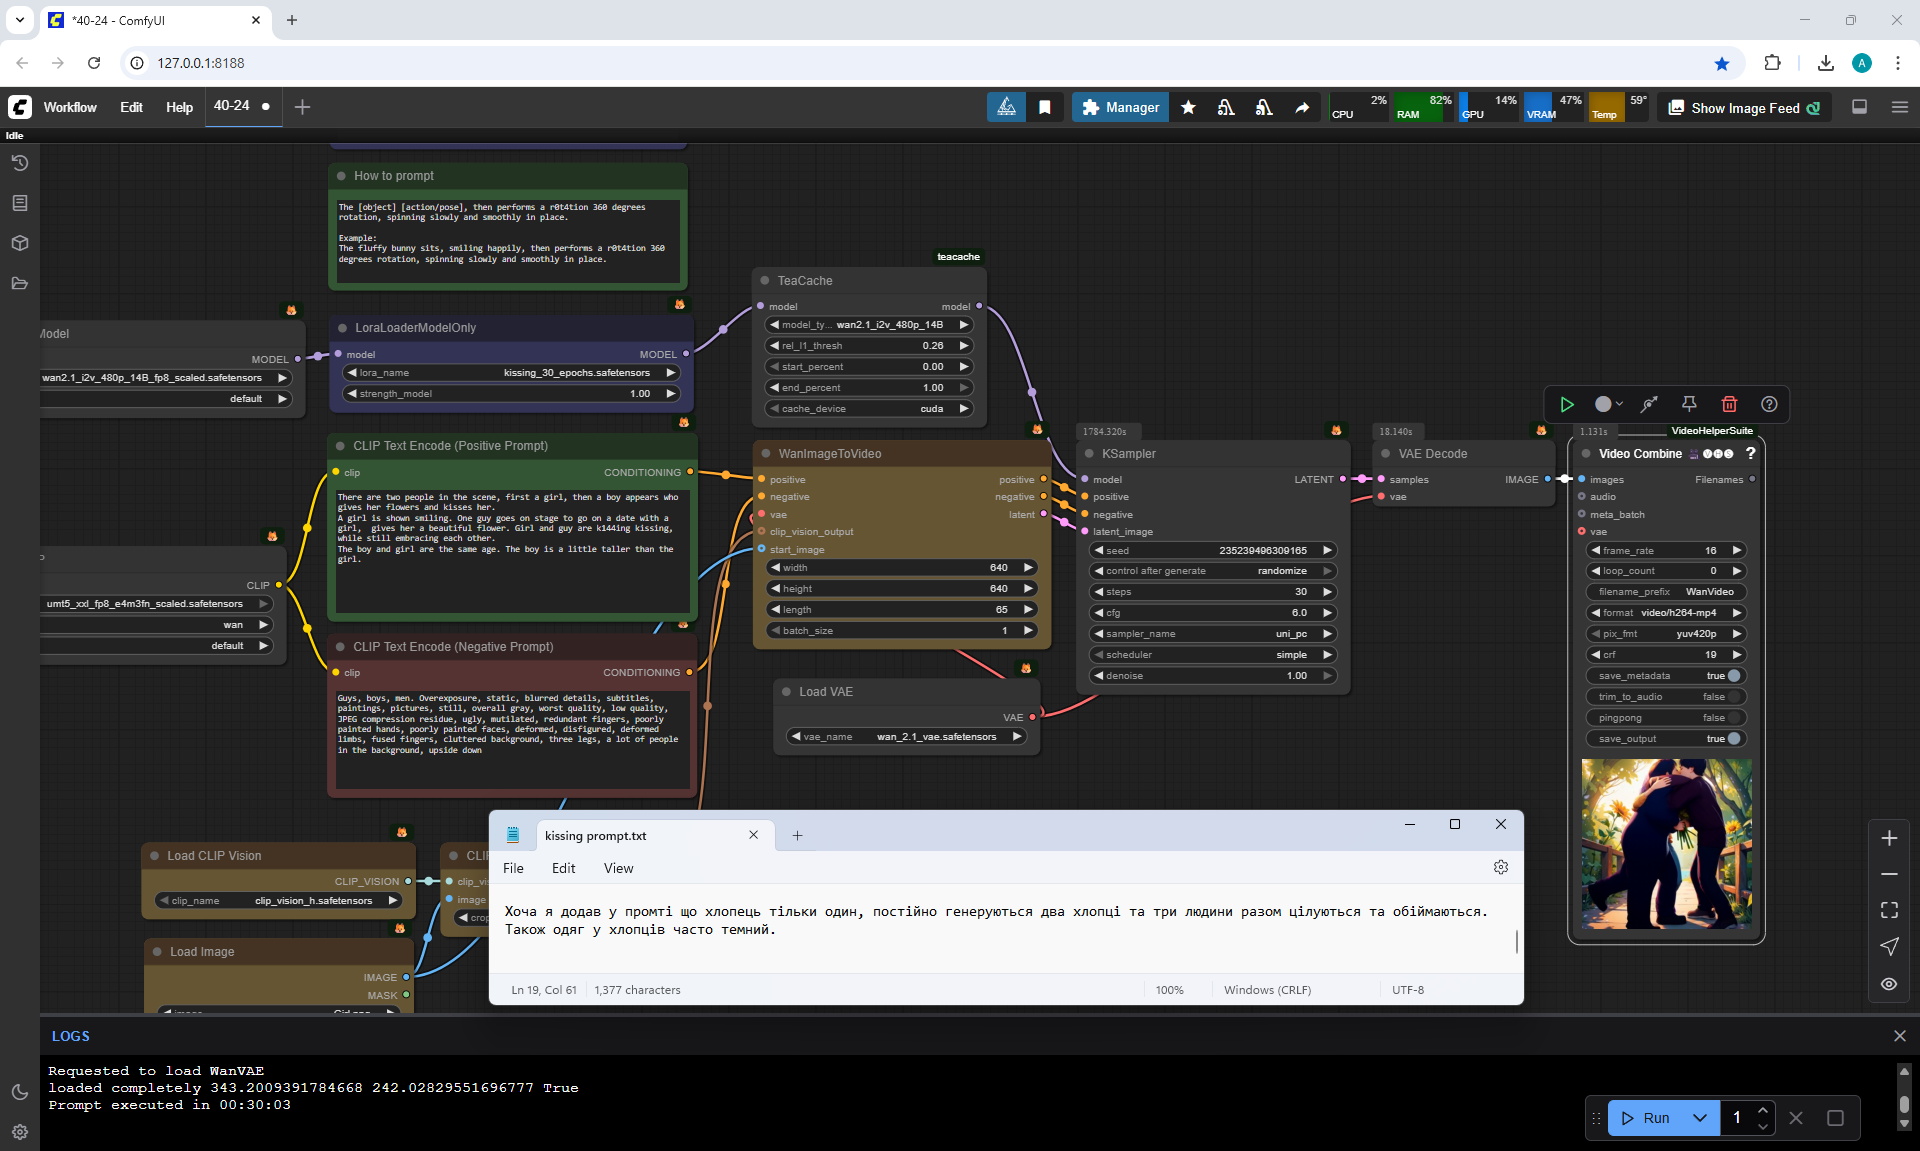1920x1151 pixels.
Task: Open the workflows folder sidebar icon
Action: [19, 283]
